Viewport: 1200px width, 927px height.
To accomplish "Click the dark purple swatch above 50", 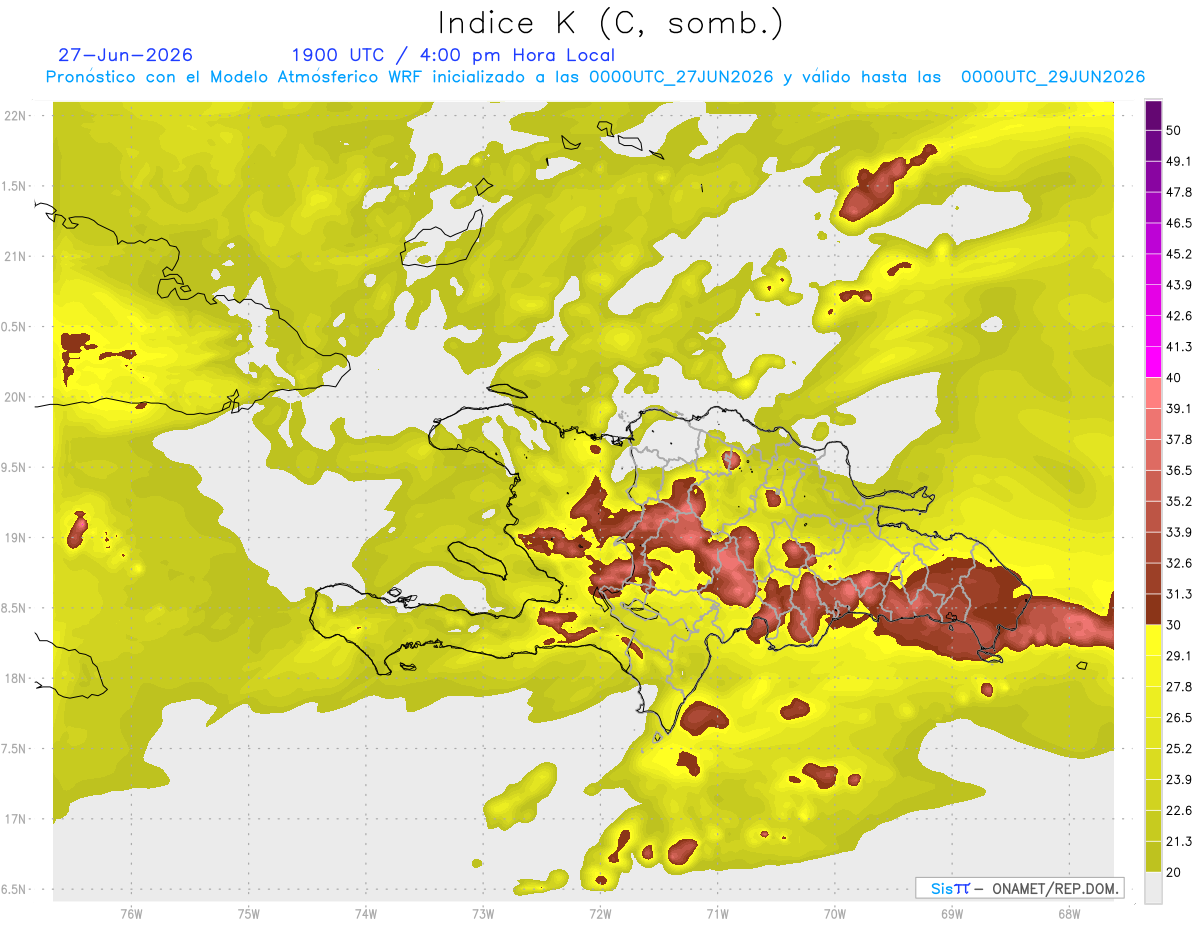I will [1153, 115].
